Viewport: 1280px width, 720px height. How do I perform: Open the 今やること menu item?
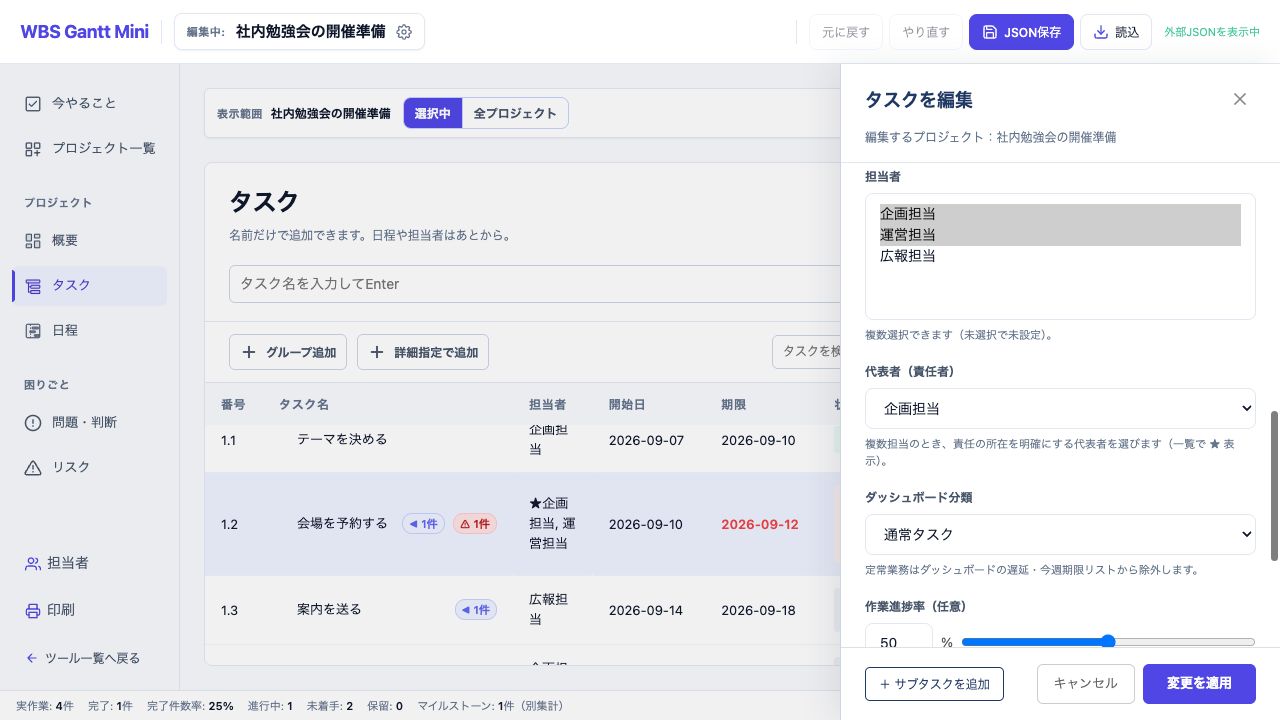(x=89, y=103)
